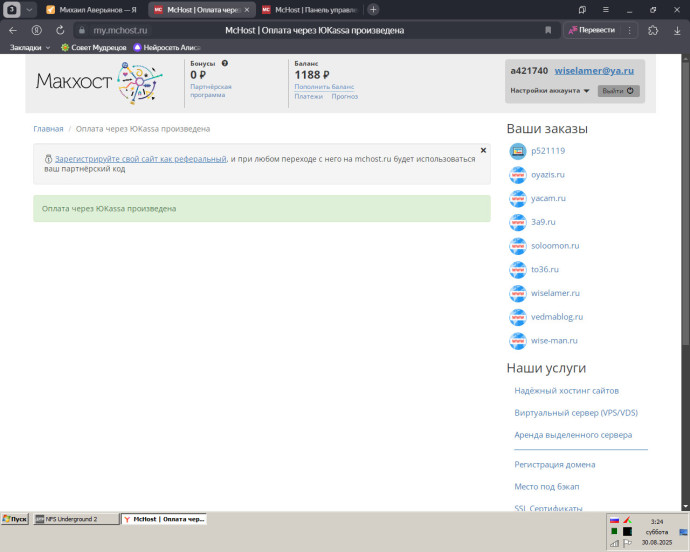Open the Прогноз link

click(x=345, y=96)
